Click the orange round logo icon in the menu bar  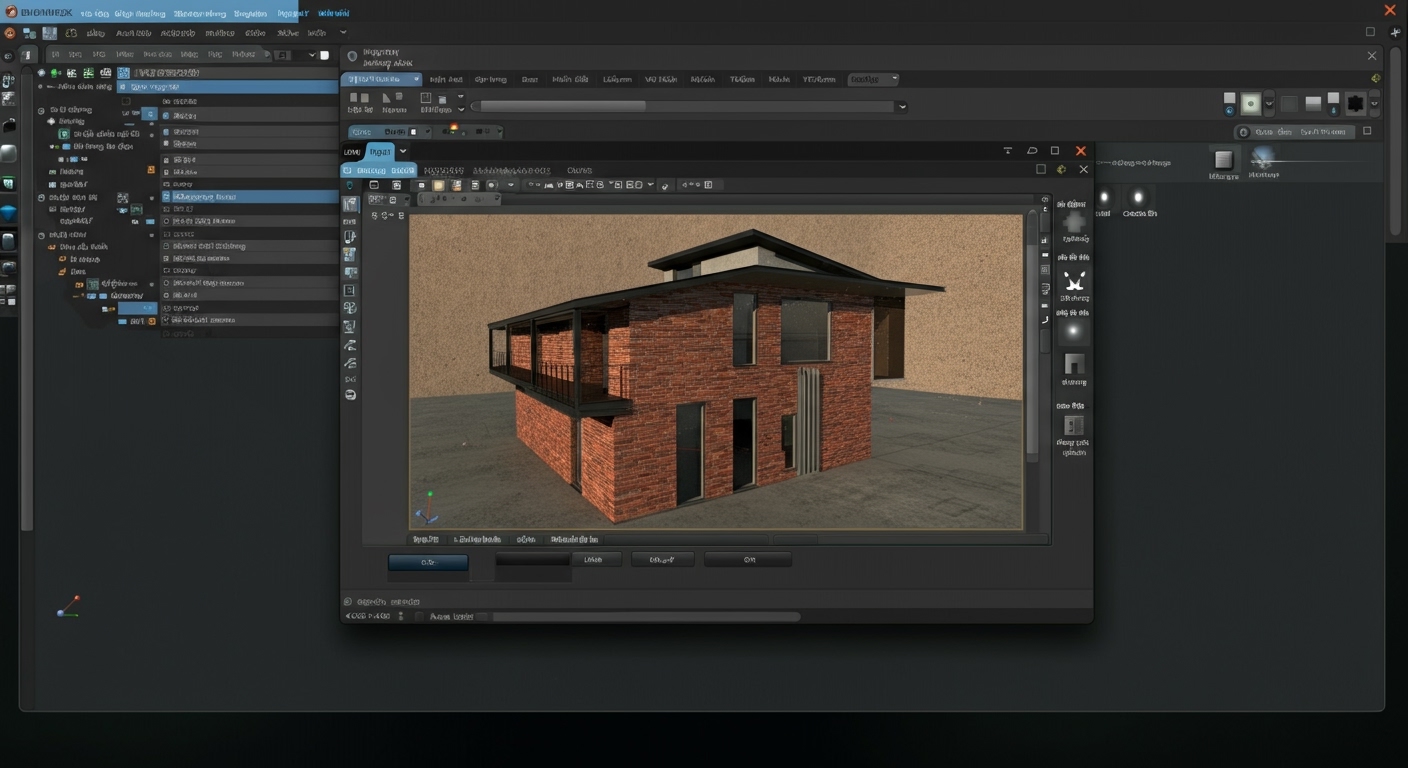(10, 33)
